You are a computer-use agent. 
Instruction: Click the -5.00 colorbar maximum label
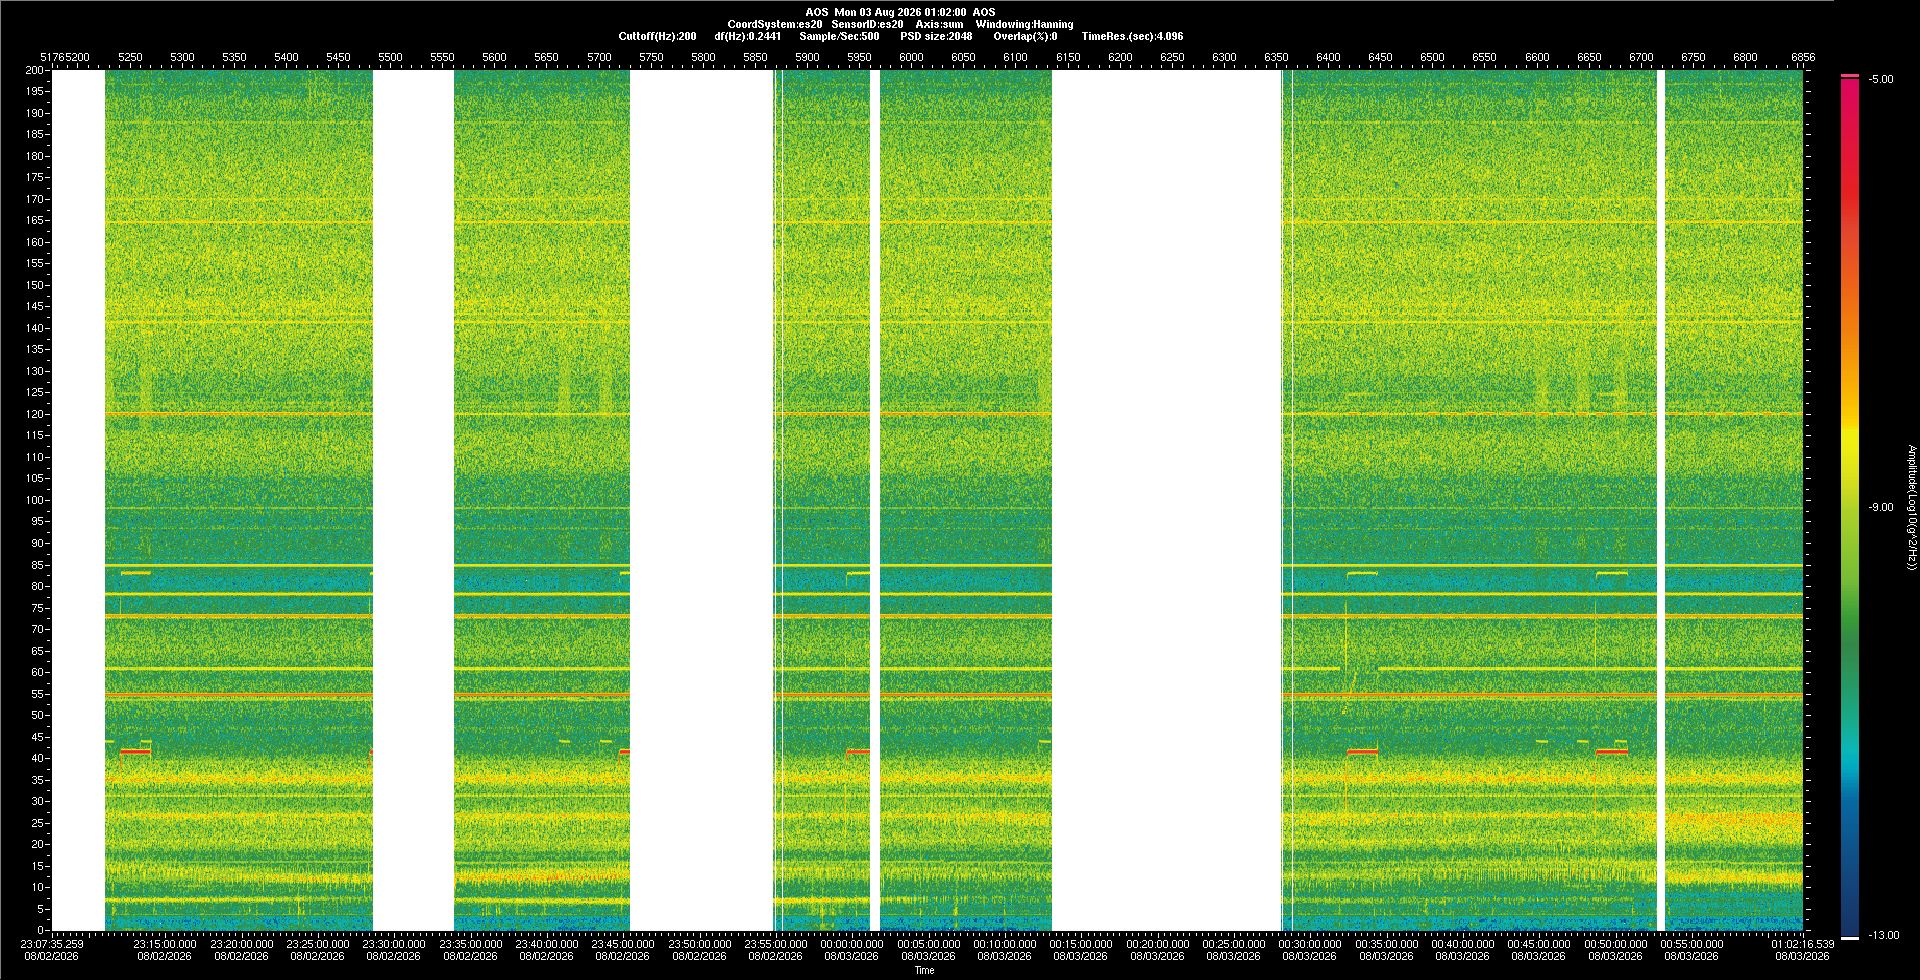click(x=1881, y=80)
